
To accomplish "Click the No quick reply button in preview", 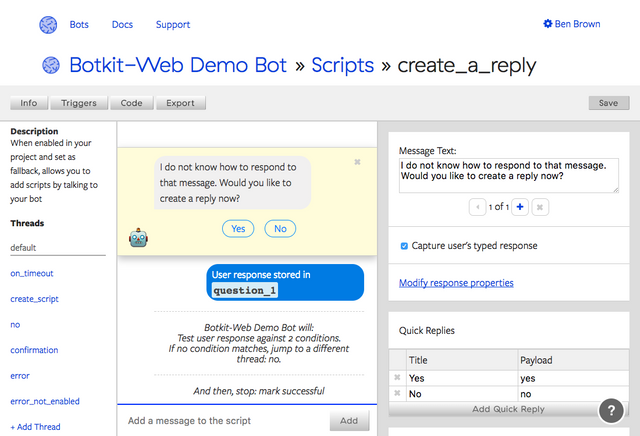I will pyautogui.click(x=280, y=229).
